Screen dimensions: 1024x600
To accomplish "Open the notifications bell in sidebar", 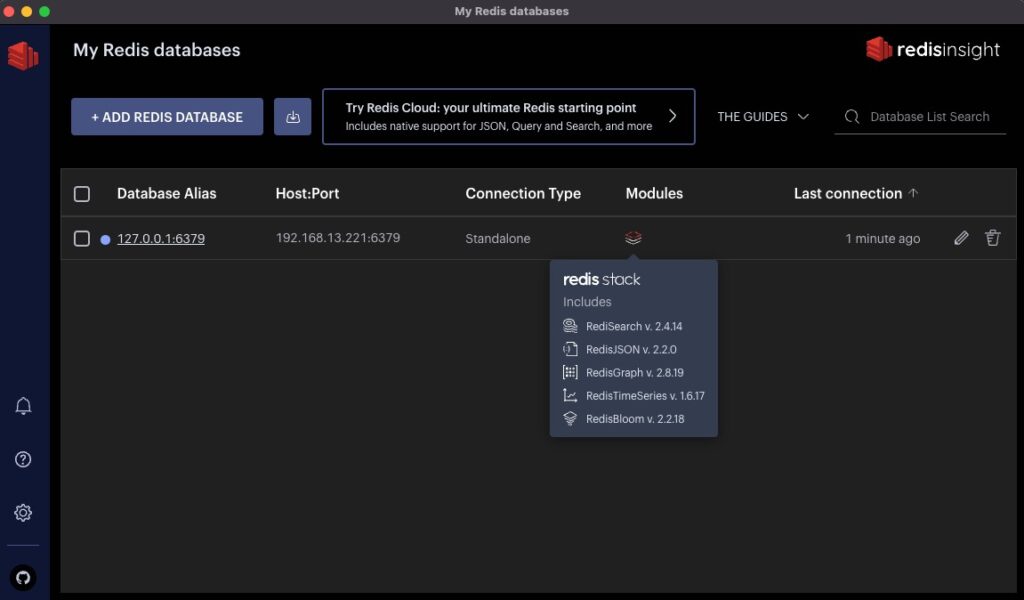I will click(x=23, y=406).
